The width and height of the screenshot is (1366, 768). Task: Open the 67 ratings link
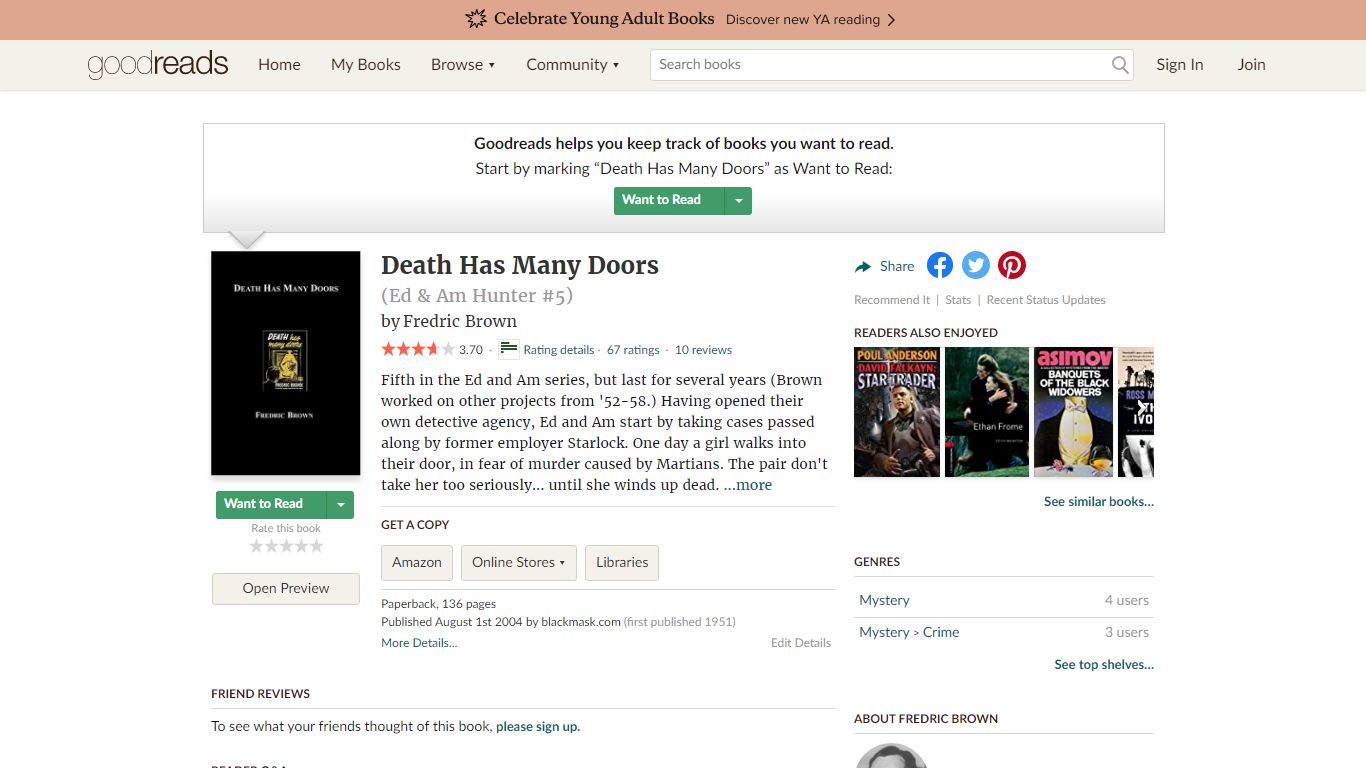click(x=633, y=350)
